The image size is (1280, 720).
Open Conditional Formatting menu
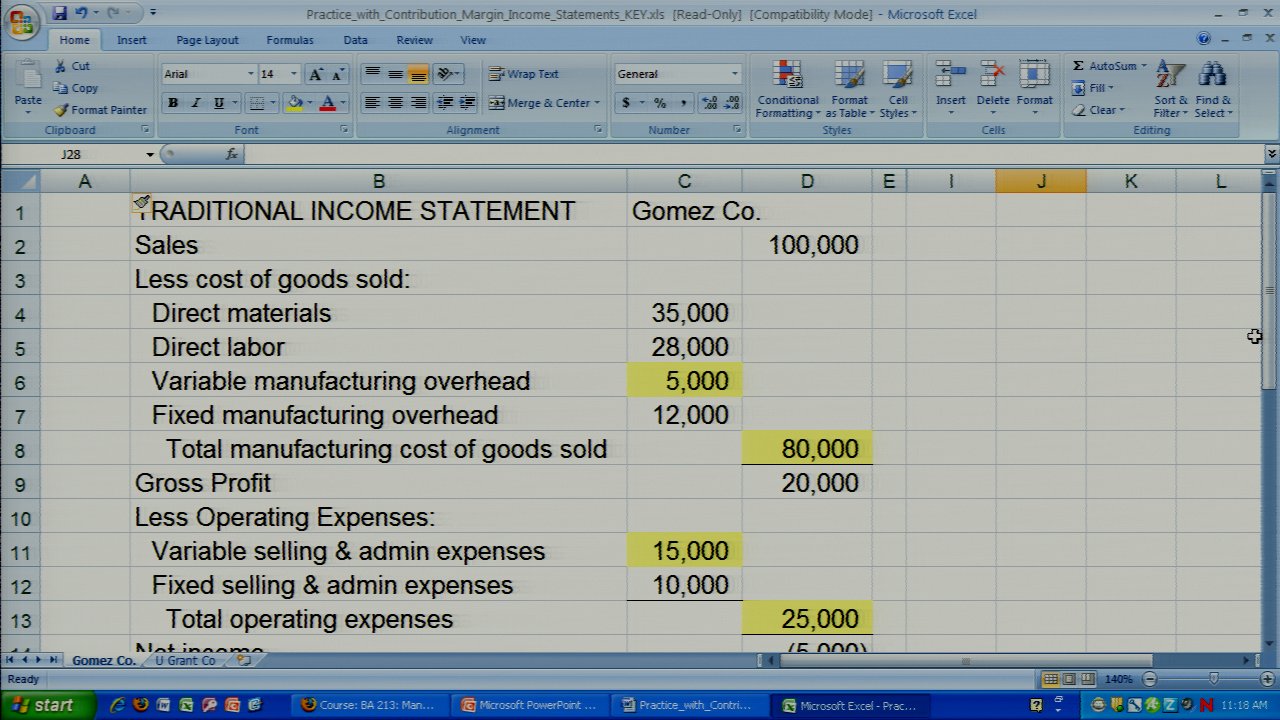click(x=787, y=90)
